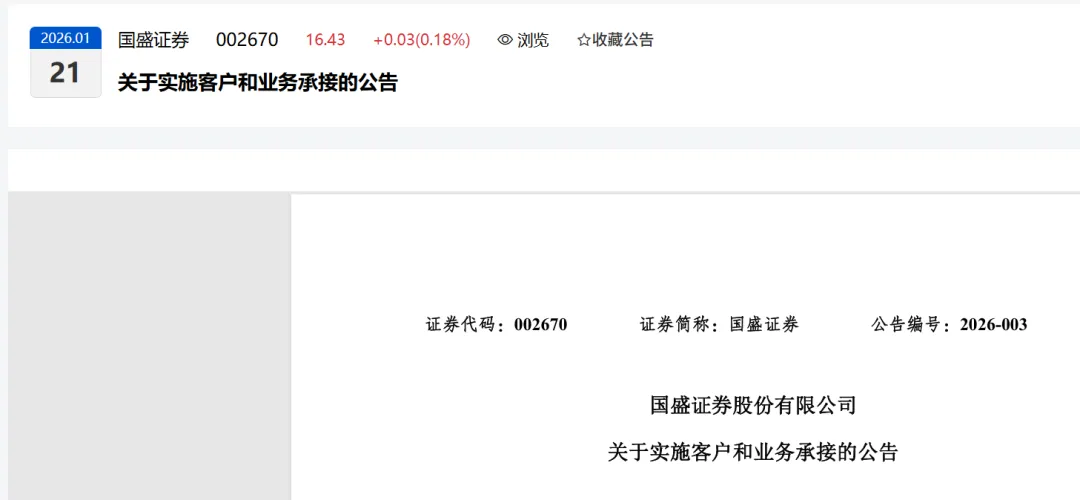Select the bold headline 关于实施客户和业务承接的公告
1080x500 pixels.
pos(258,83)
